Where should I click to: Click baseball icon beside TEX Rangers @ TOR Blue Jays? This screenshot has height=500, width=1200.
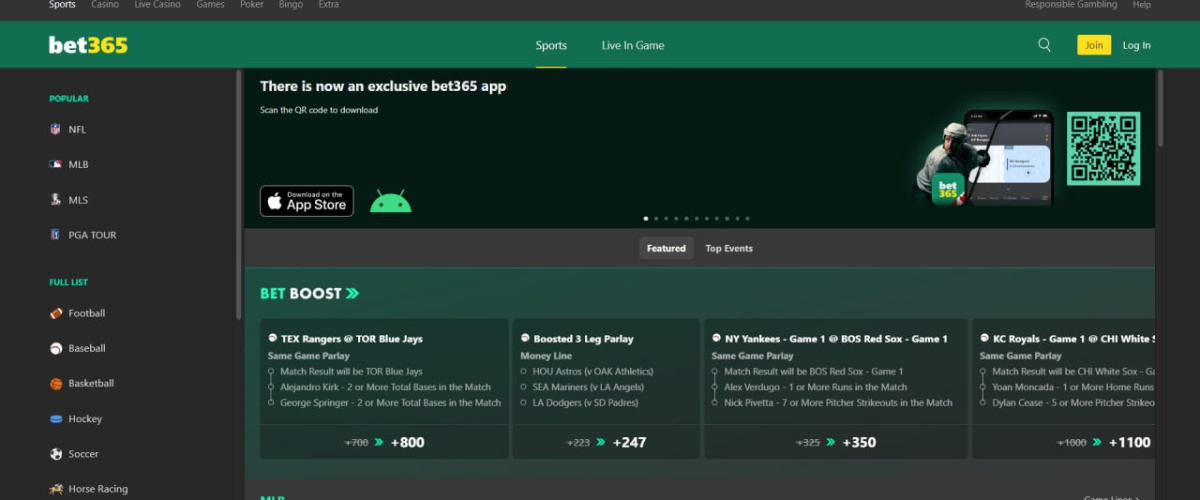tap(272, 338)
